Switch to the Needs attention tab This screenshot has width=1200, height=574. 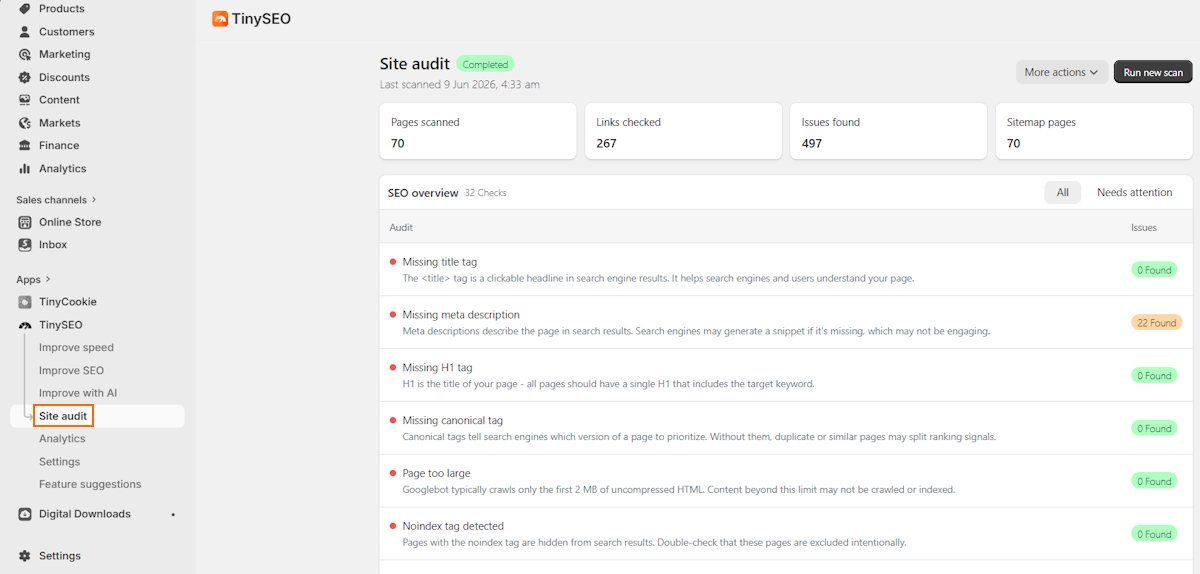[x=1135, y=192]
